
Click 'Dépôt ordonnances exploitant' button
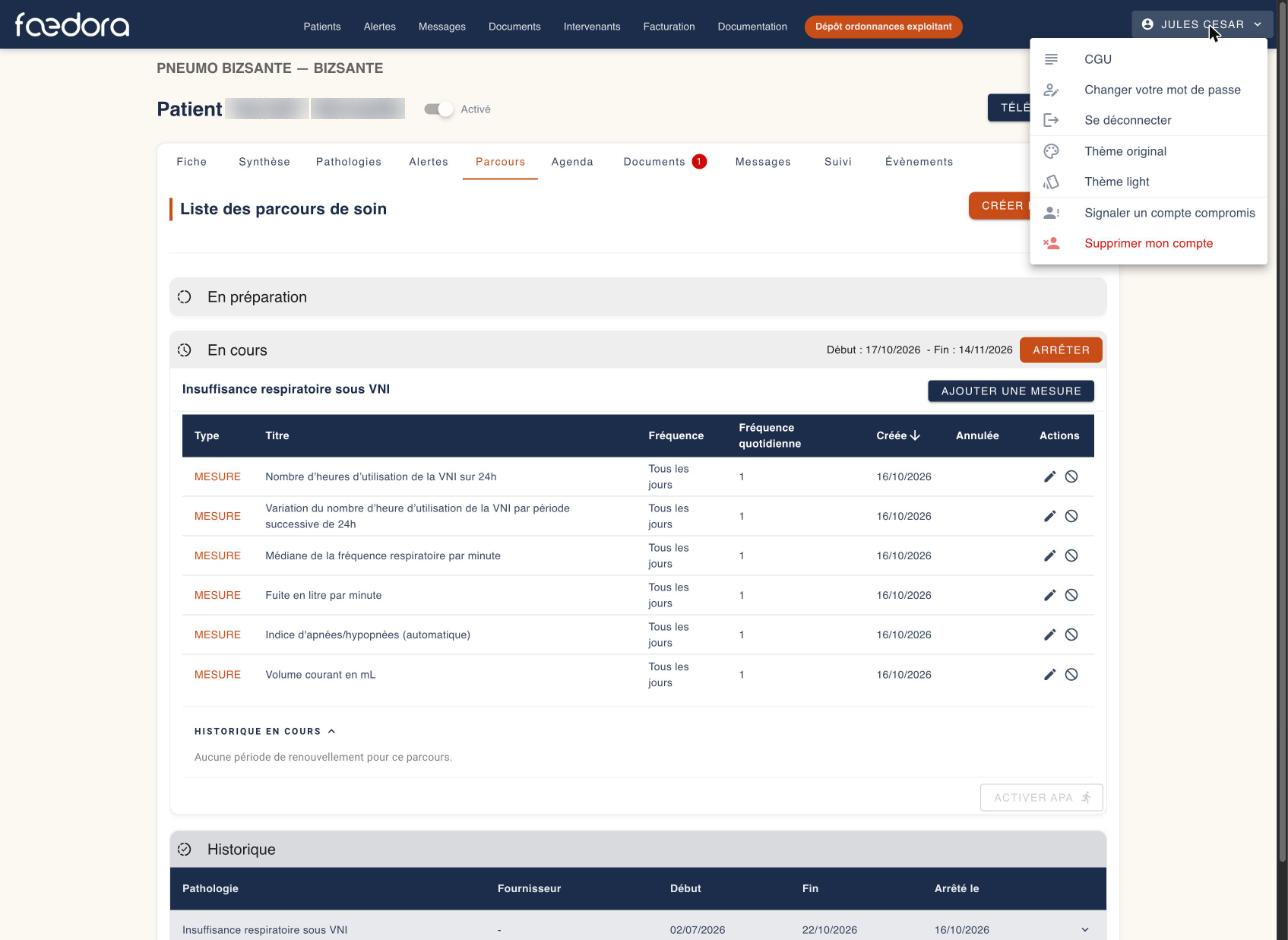(x=883, y=27)
